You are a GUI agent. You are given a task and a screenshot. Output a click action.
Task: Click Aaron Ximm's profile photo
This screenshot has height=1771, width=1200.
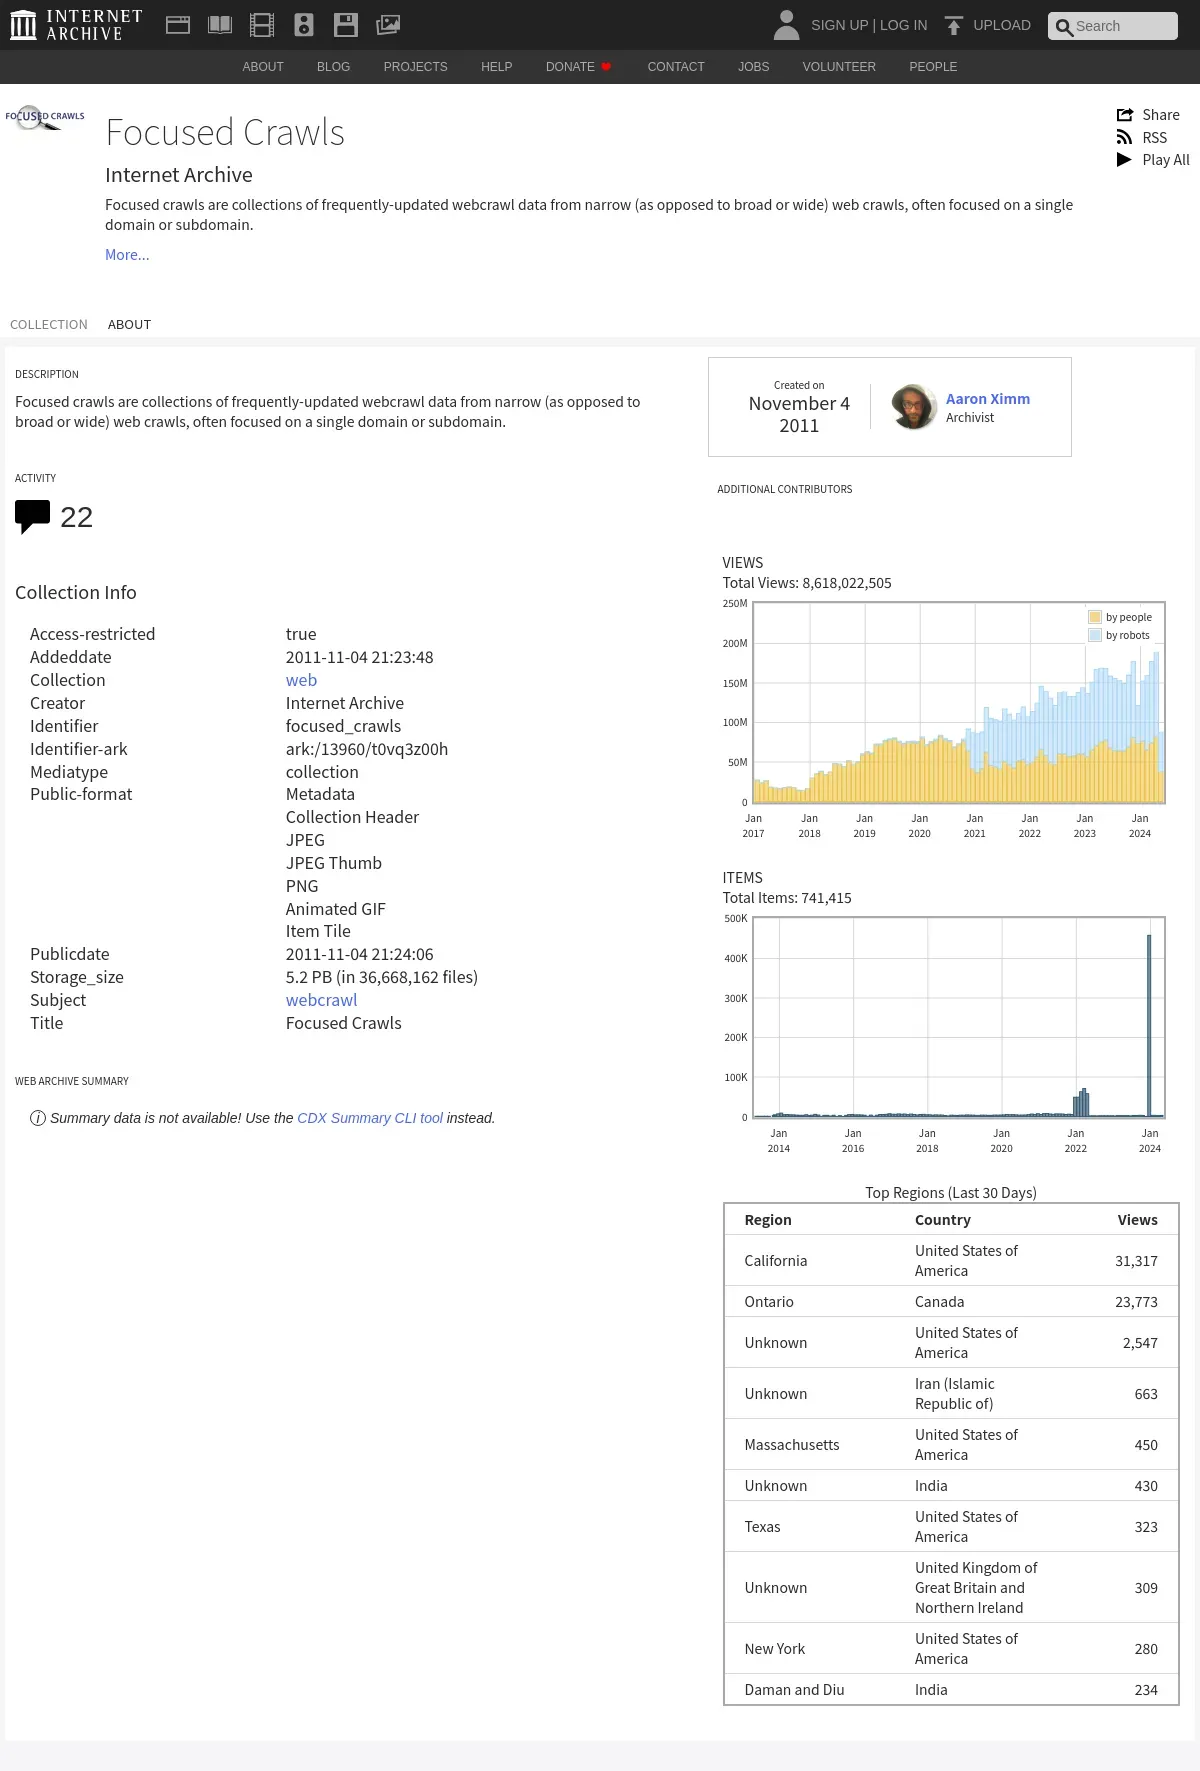click(914, 407)
